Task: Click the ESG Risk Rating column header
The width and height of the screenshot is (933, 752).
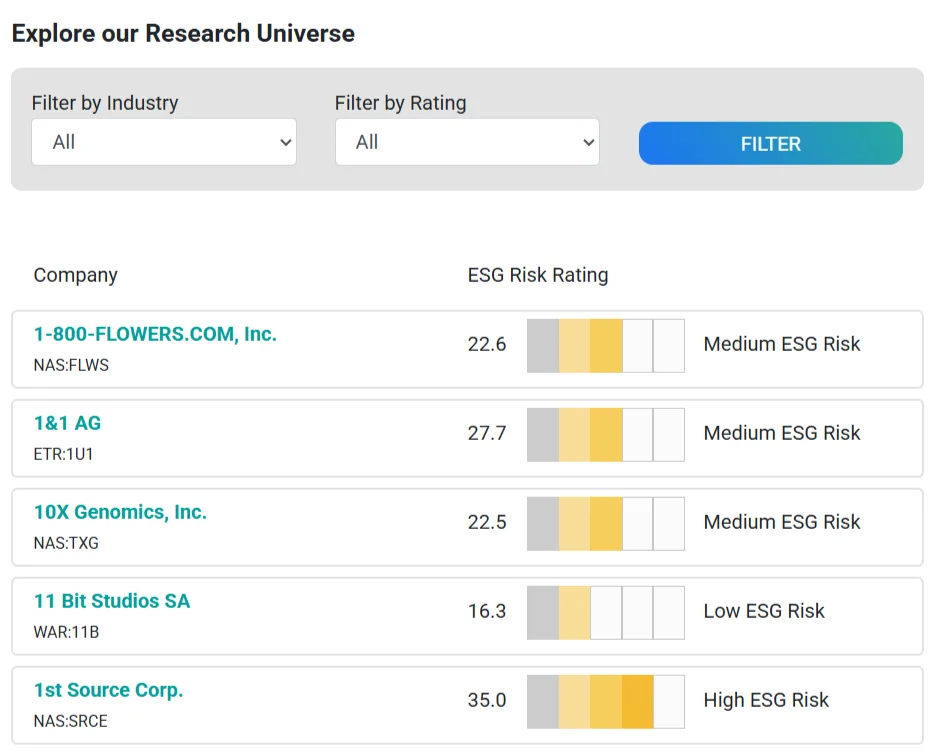Action: (538, 275)
